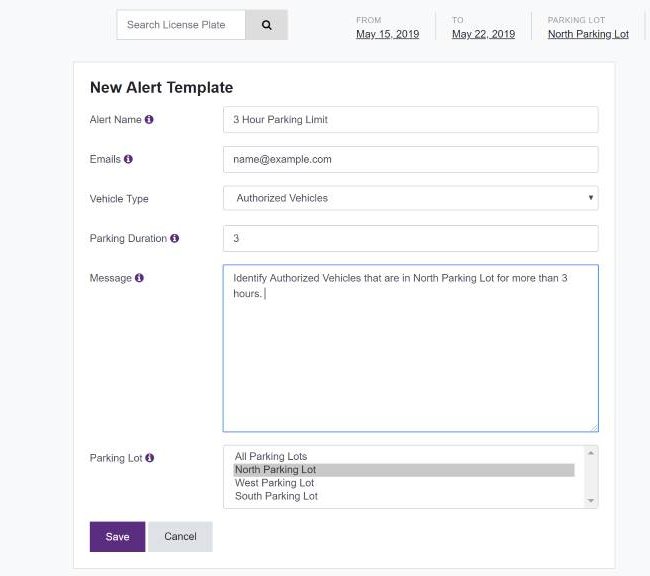The width and height of the screenshot is (650, 576).
Task: Open the TO date May 22, 2019 picker
Action: 483,34
